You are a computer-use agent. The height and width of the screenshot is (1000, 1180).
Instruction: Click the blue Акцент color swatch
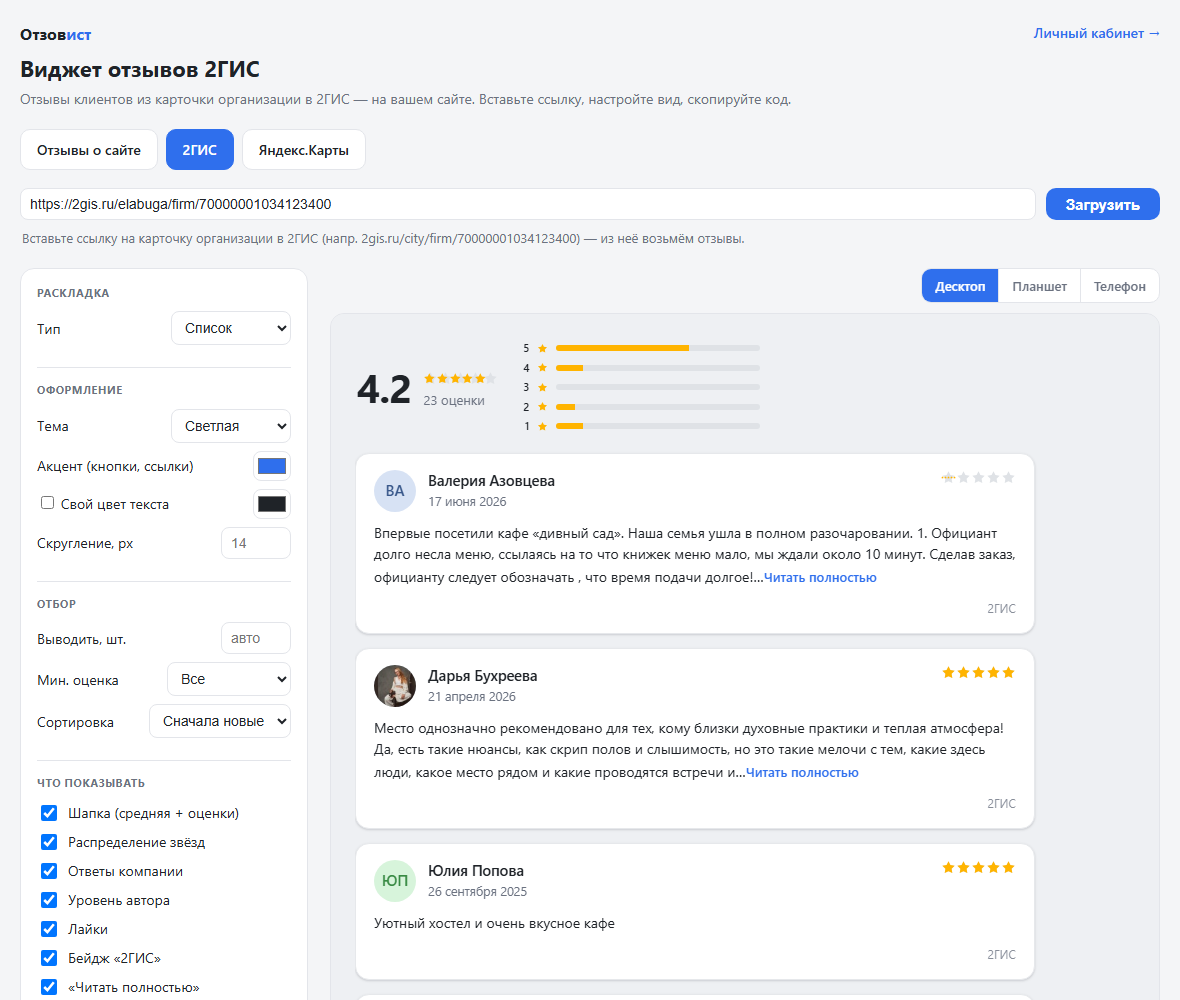(272, 466)
